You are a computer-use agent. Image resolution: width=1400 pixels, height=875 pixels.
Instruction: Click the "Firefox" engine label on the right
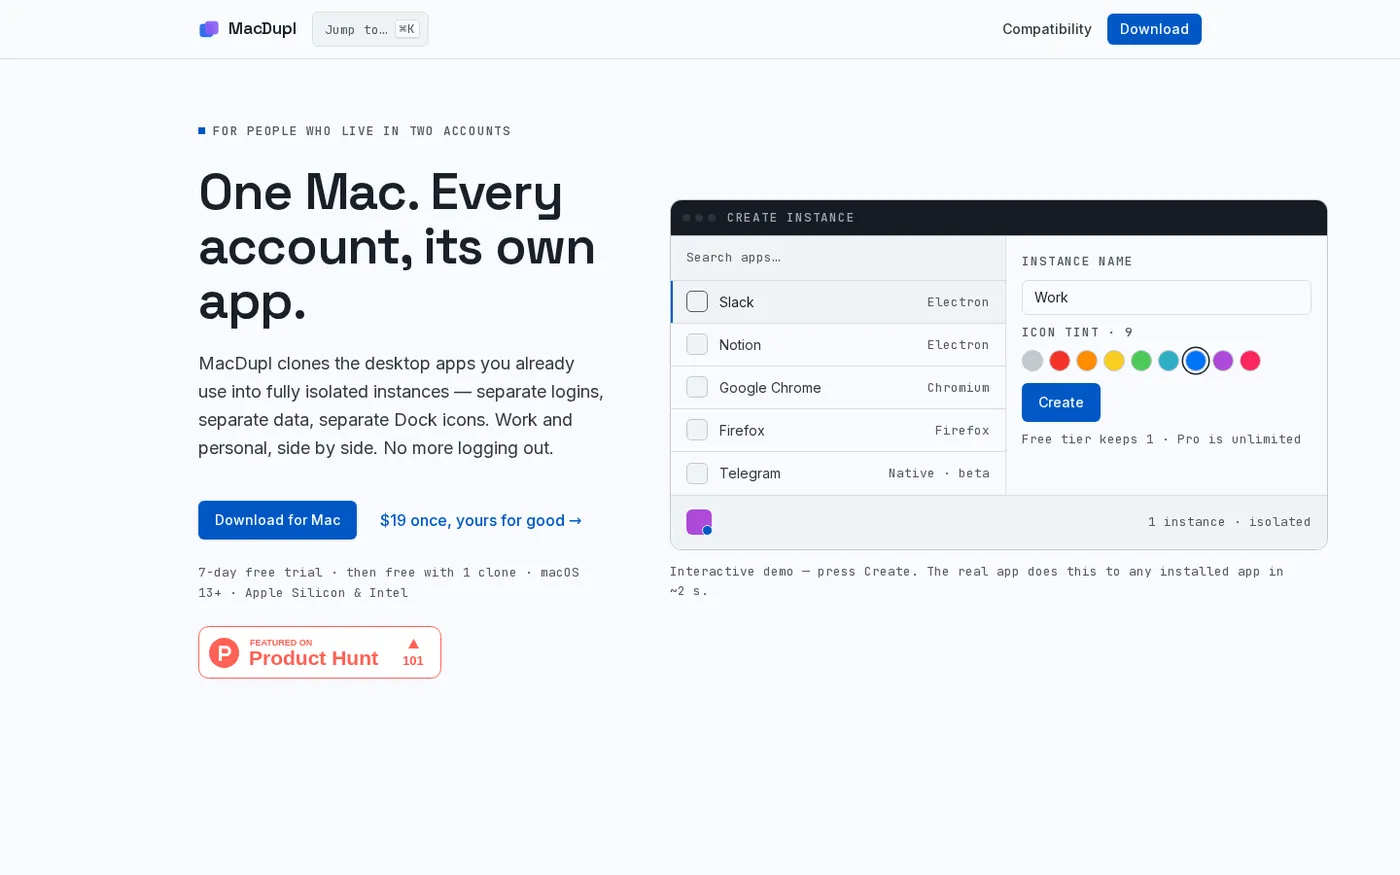(x=962, y=431)
